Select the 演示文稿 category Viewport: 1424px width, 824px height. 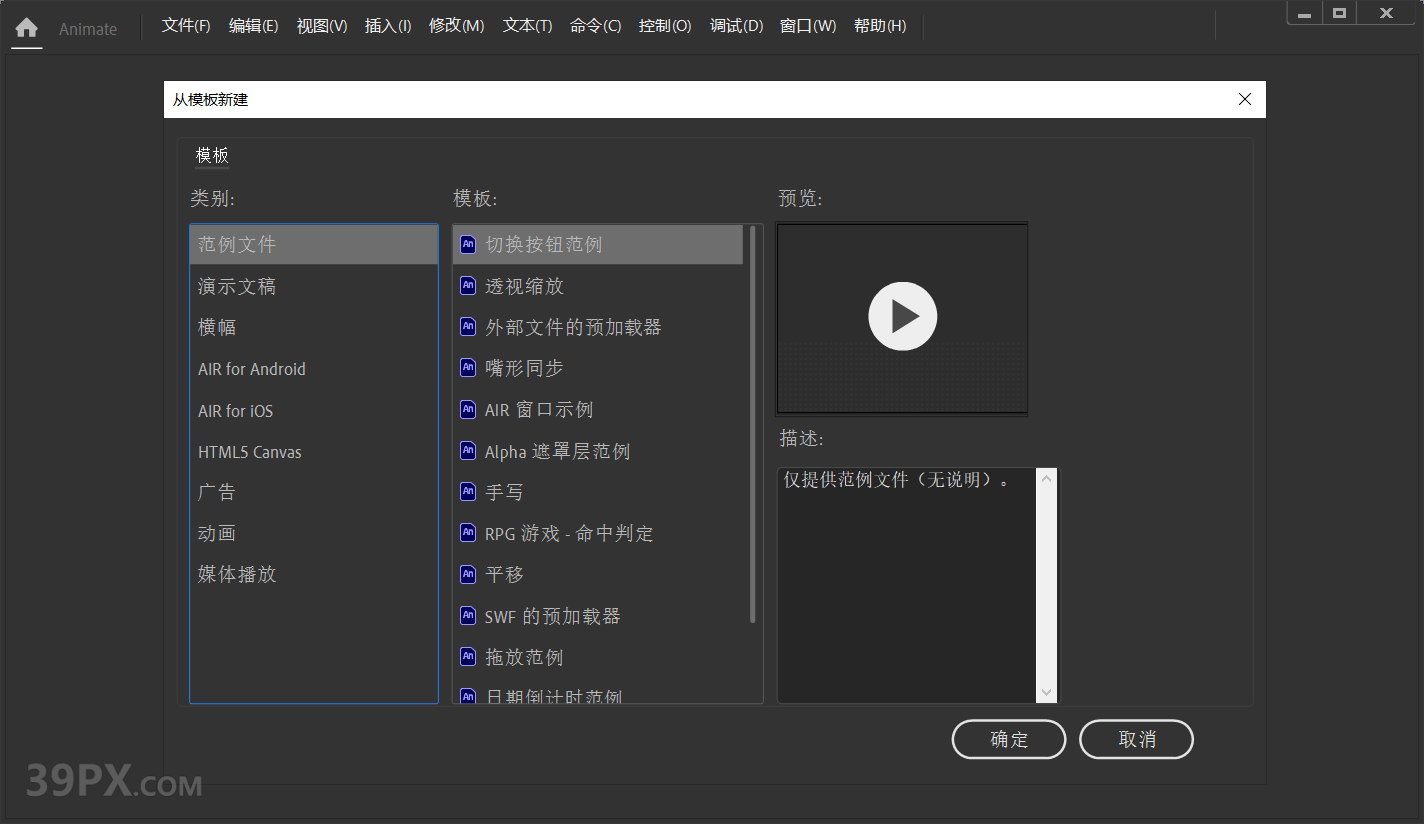(314, 286)
